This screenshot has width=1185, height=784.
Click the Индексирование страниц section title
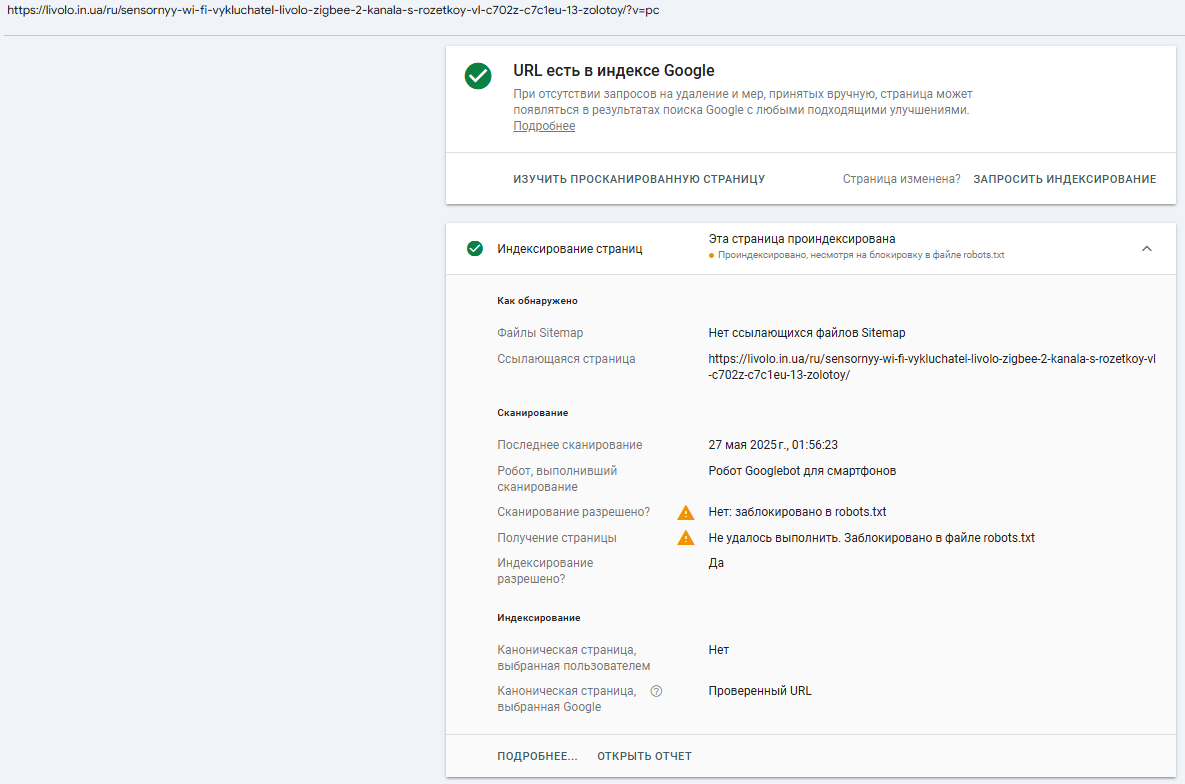point(570,249)
